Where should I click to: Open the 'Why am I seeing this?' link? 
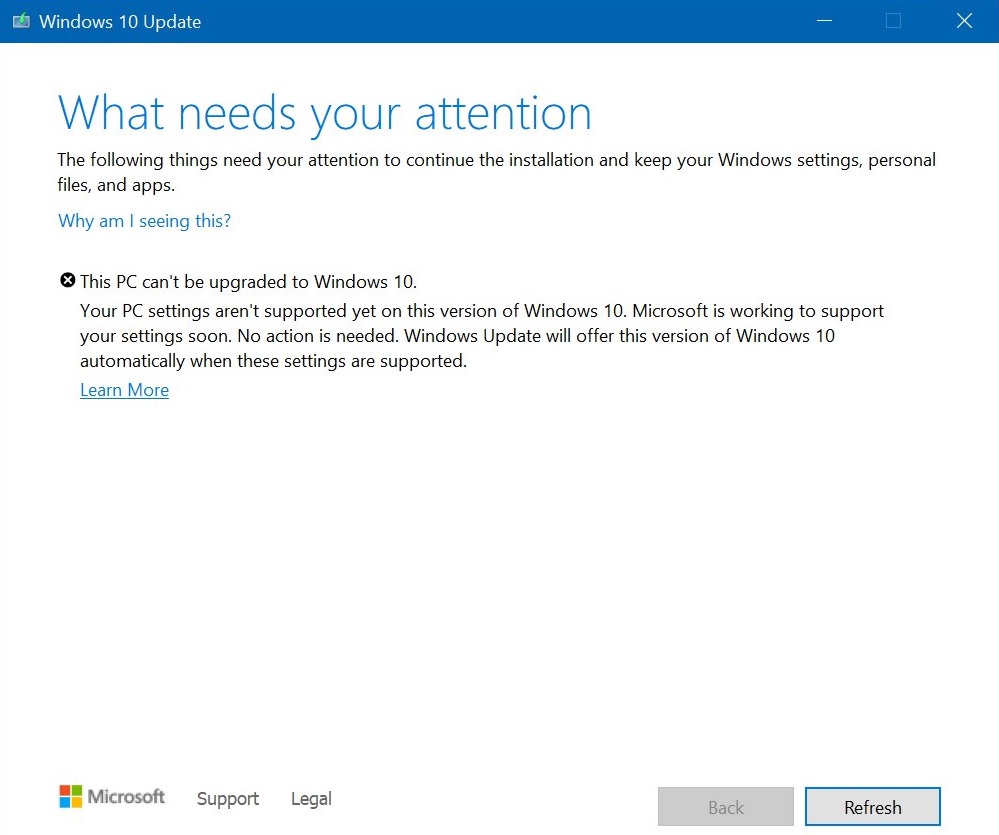(x=145, y=221)
